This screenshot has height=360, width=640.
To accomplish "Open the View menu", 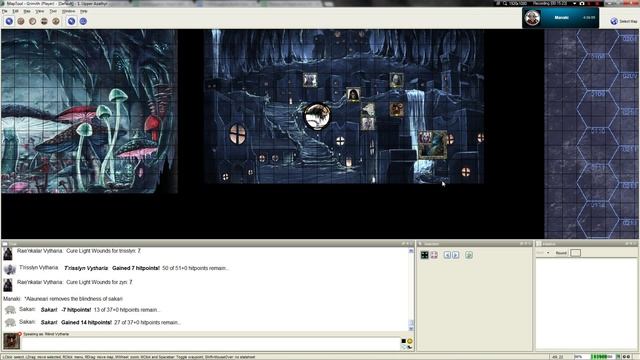I will click(40, 11).
